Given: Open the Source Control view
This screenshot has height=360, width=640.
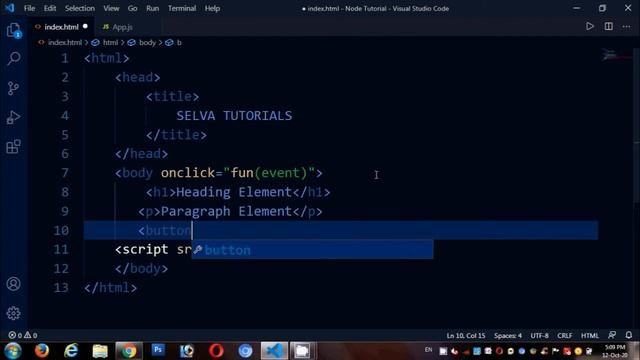Looking at the screenshot, I should click(13, 88).
